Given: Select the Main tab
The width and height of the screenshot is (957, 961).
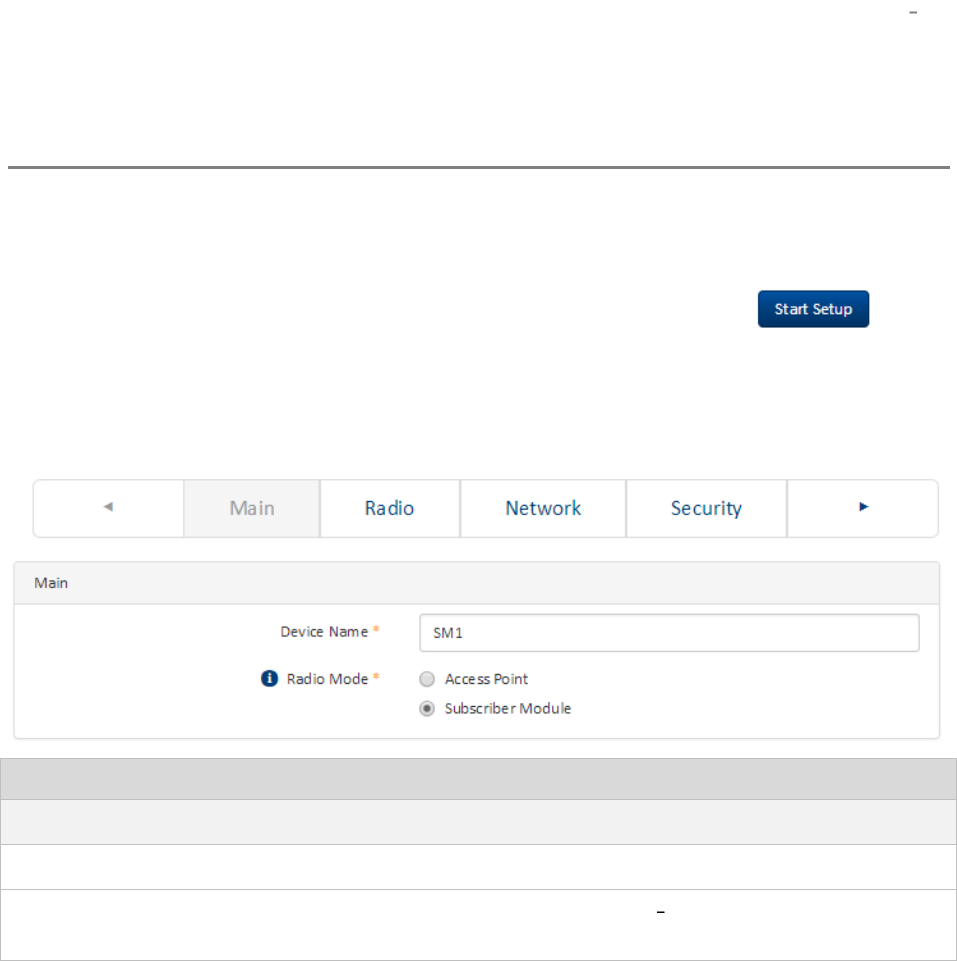Looking at the screenshot, I should tap(252, 508).
